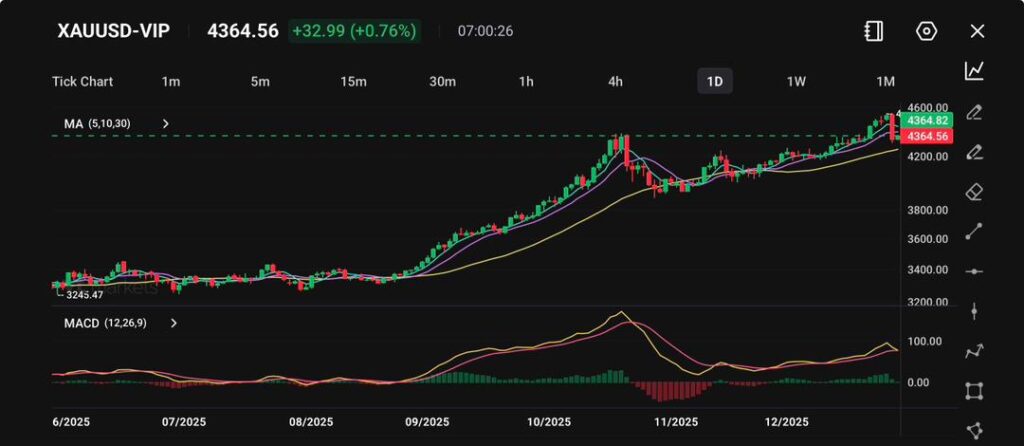The width and height of the screenshot is (1024, 446).
Task: Expand the MACD (12,26,9) indicator settings
Action: [174, 323]
